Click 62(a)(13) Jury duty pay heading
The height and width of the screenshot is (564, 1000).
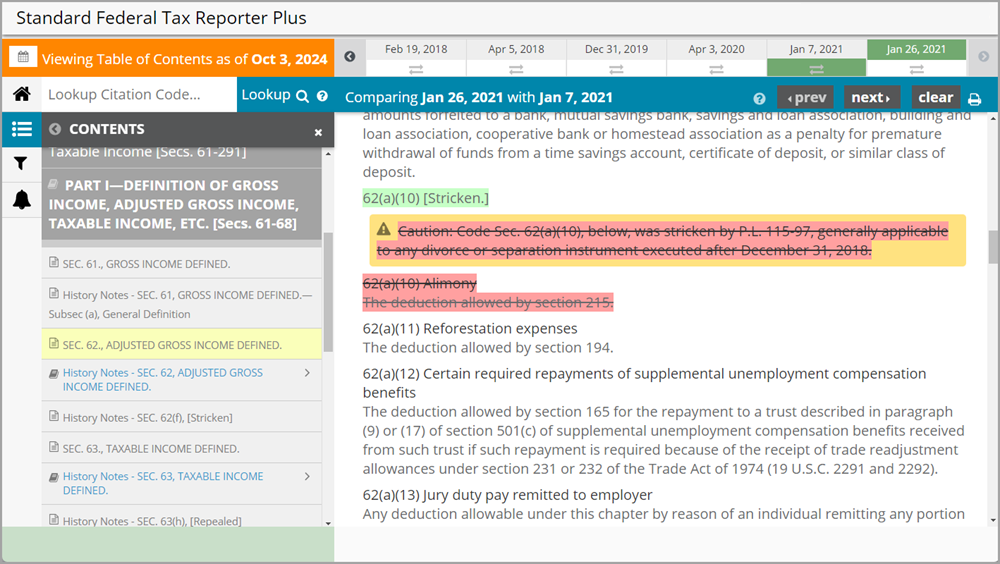[508, 495]
